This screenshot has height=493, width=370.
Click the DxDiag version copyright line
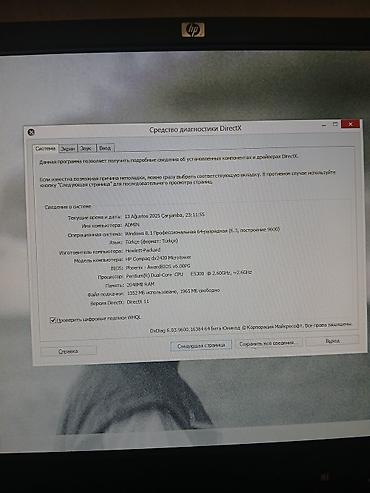click(250, 328)
